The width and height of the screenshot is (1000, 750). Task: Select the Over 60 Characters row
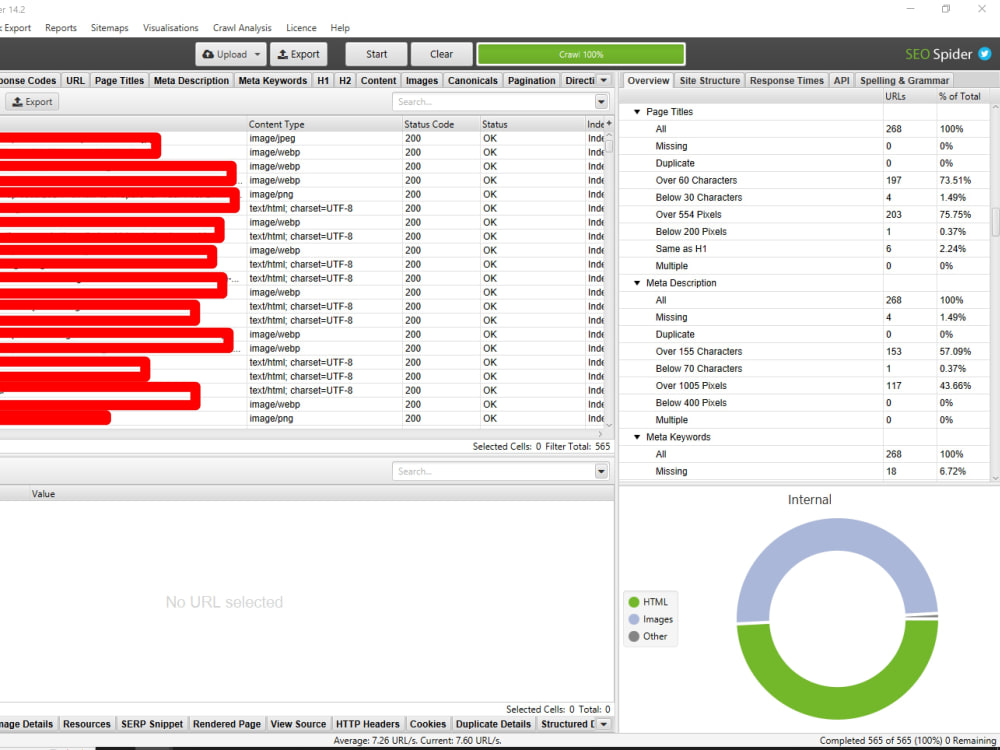805,180
